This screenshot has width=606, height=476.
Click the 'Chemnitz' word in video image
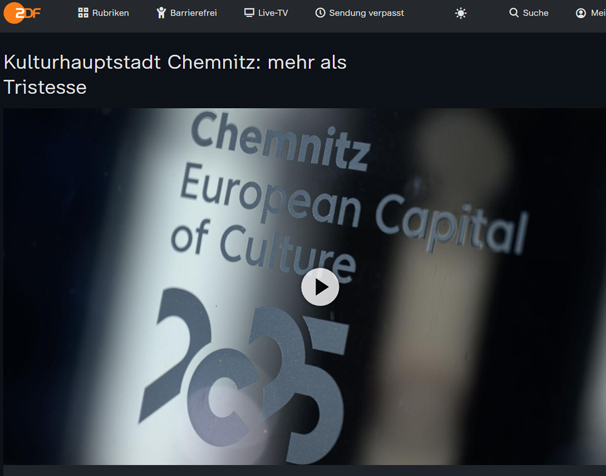(280, 141)
